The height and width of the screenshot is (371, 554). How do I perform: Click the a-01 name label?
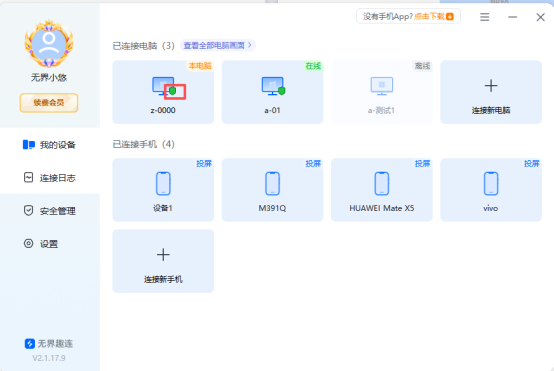pos(272,110)
